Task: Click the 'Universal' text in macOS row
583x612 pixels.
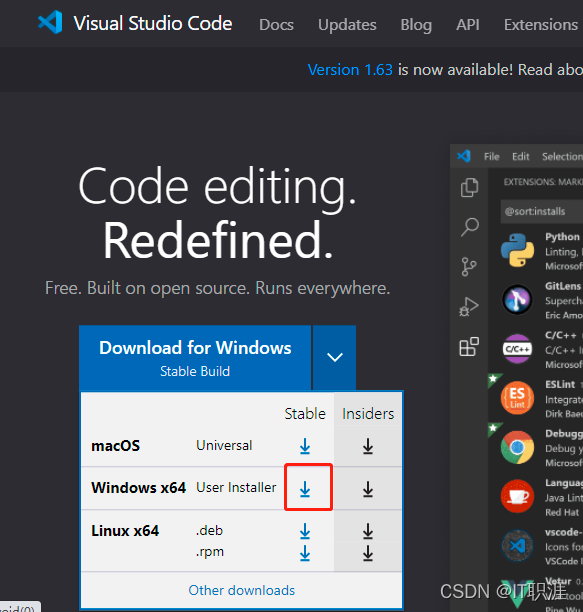Action: (x=224, y=445)
